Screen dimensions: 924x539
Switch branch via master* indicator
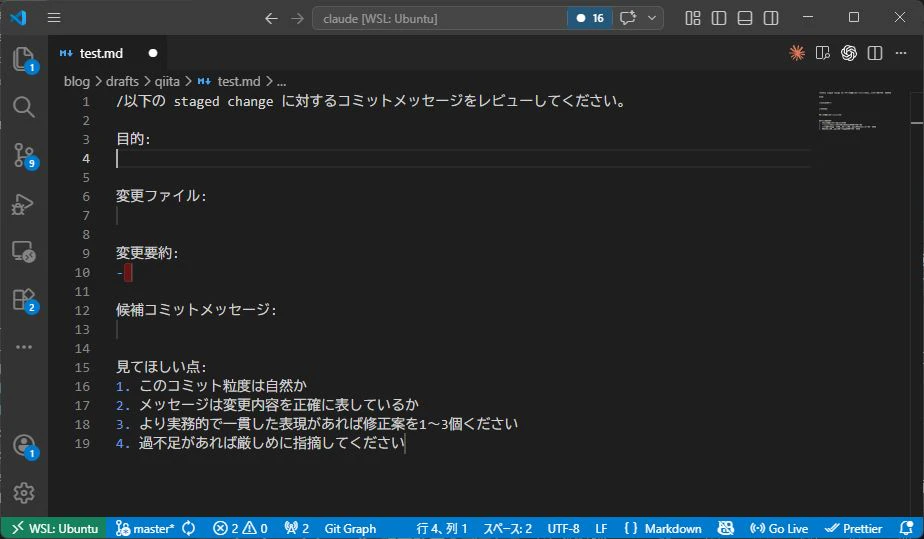(144, 528)
